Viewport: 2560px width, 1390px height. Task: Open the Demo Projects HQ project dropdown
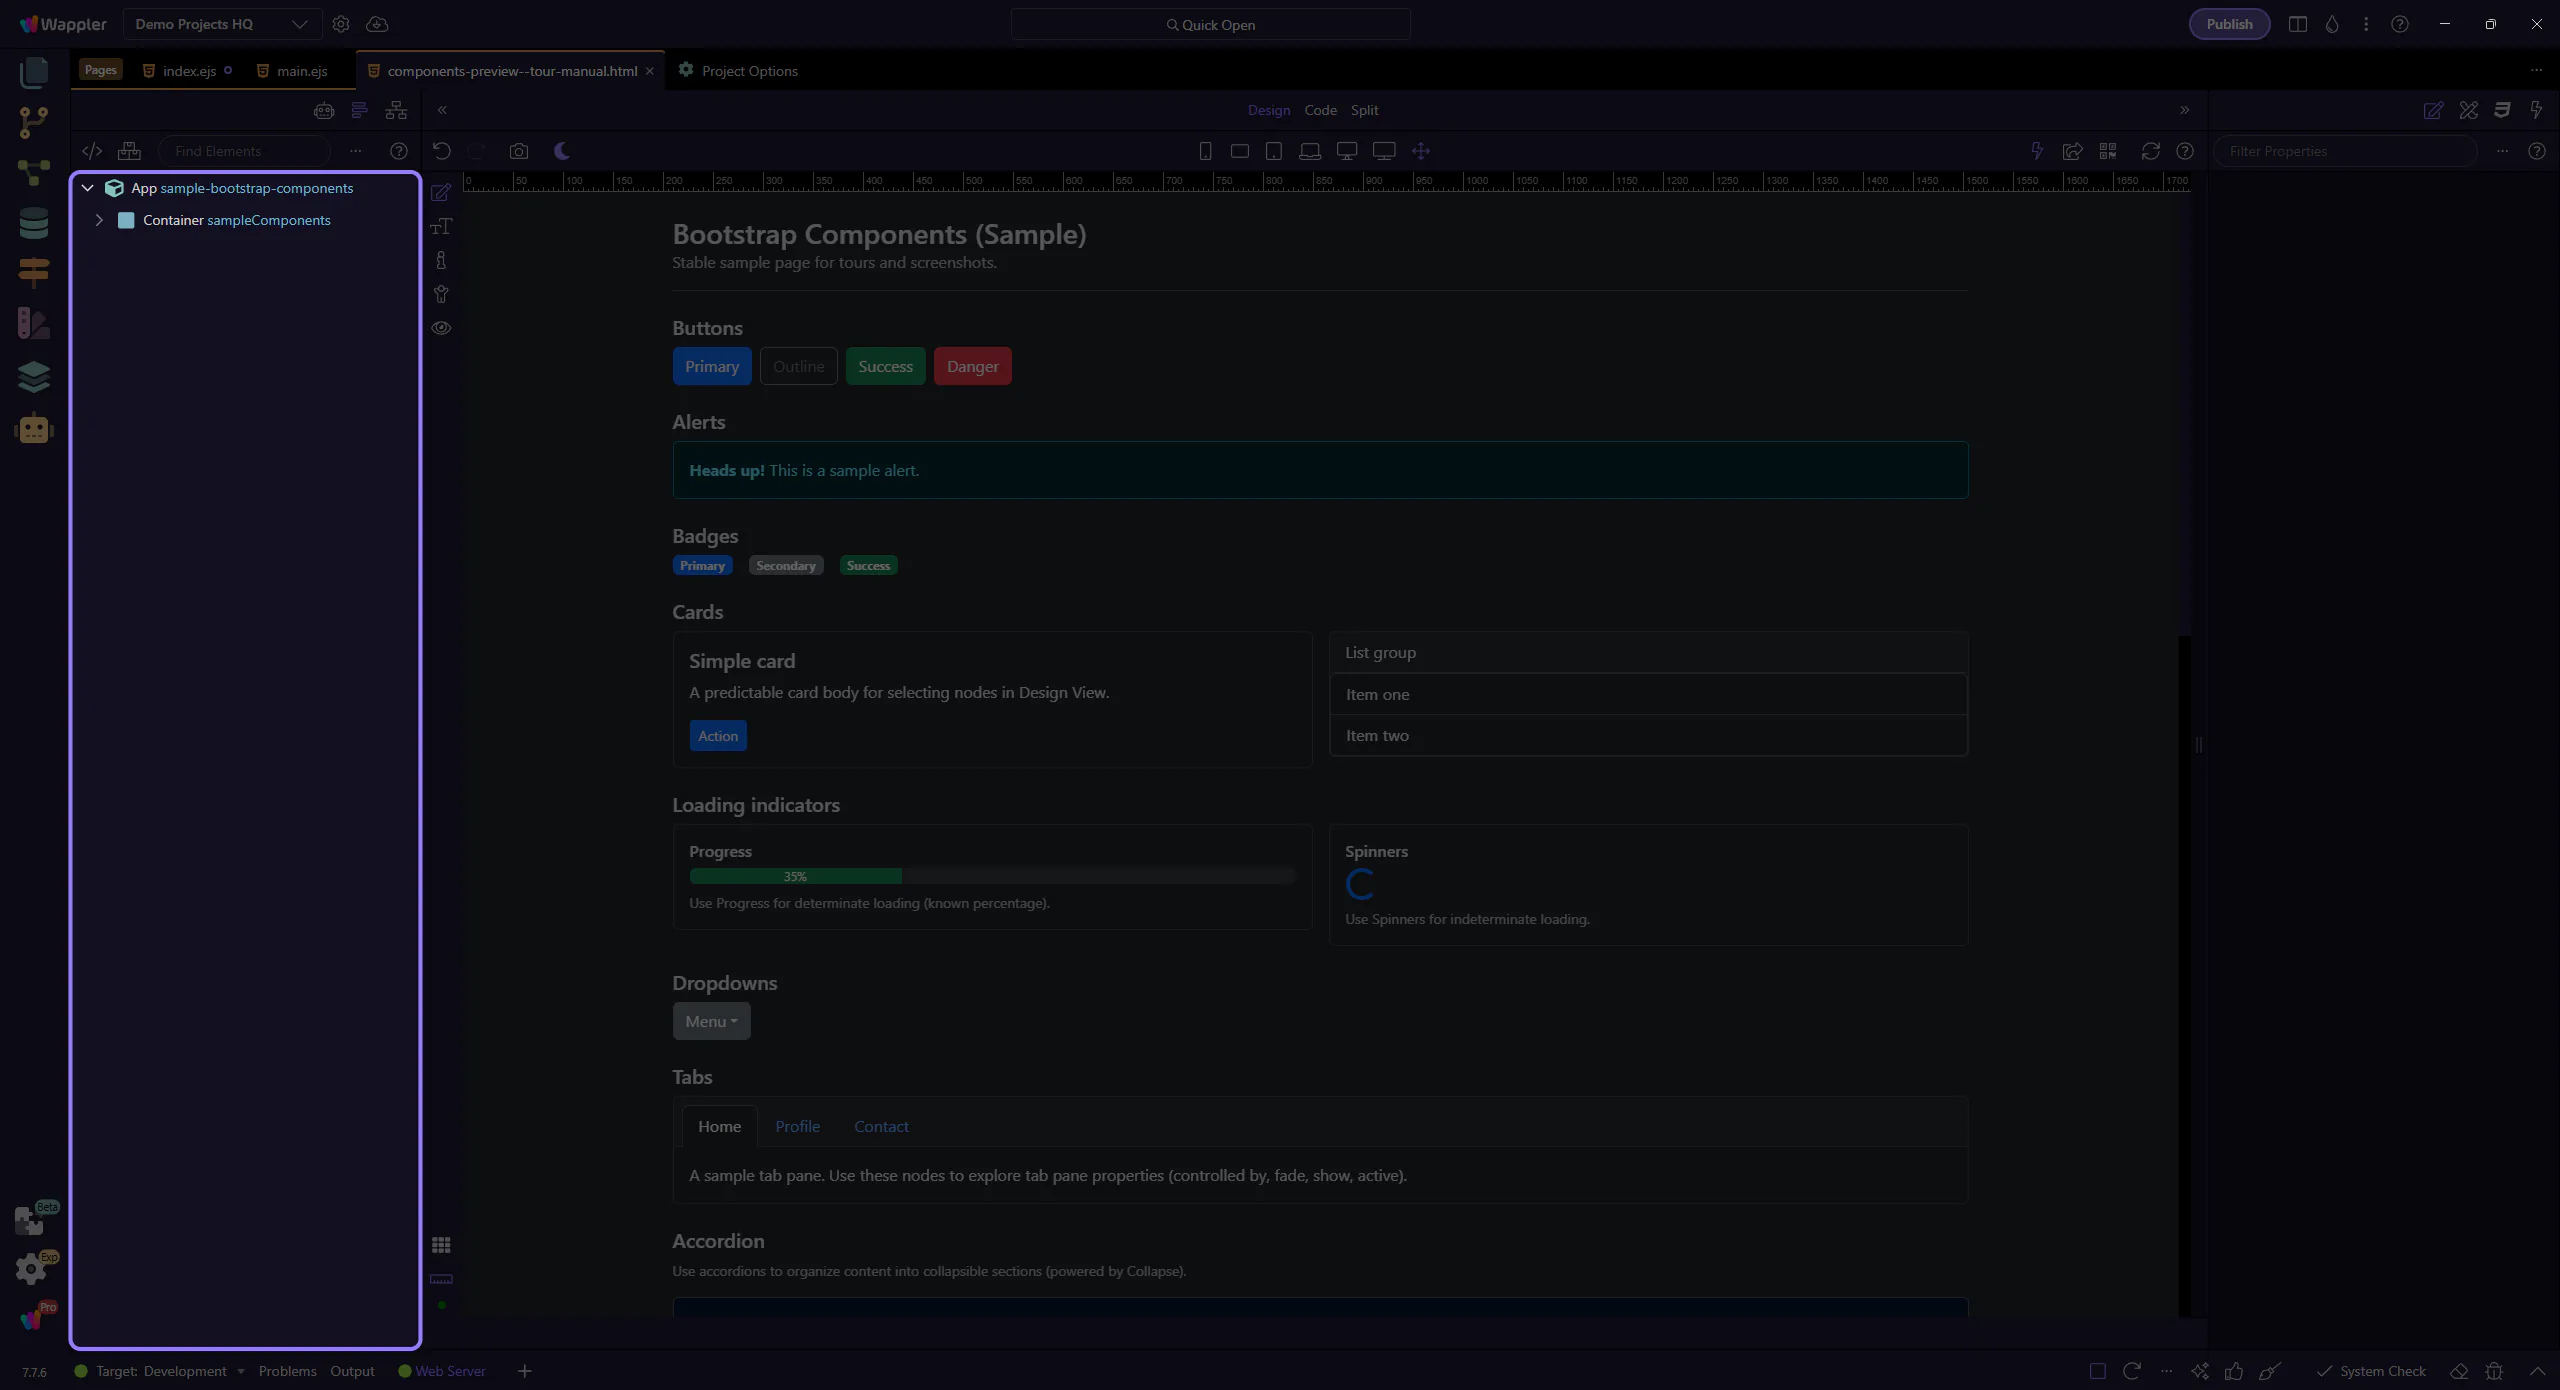coord(221,24)
